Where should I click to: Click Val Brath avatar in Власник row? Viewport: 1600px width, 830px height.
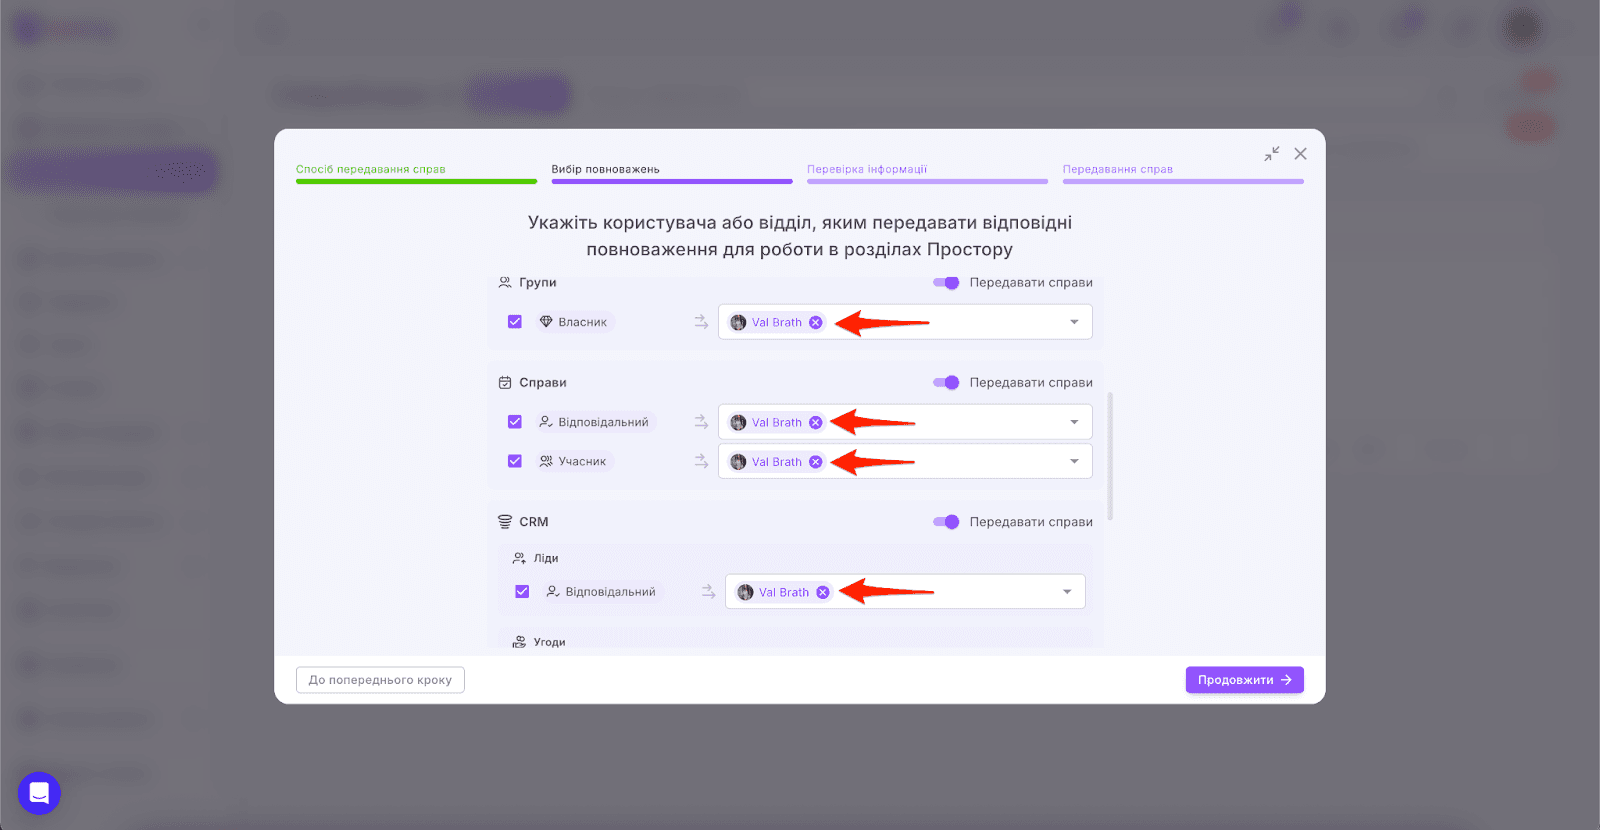click(738, 322)
